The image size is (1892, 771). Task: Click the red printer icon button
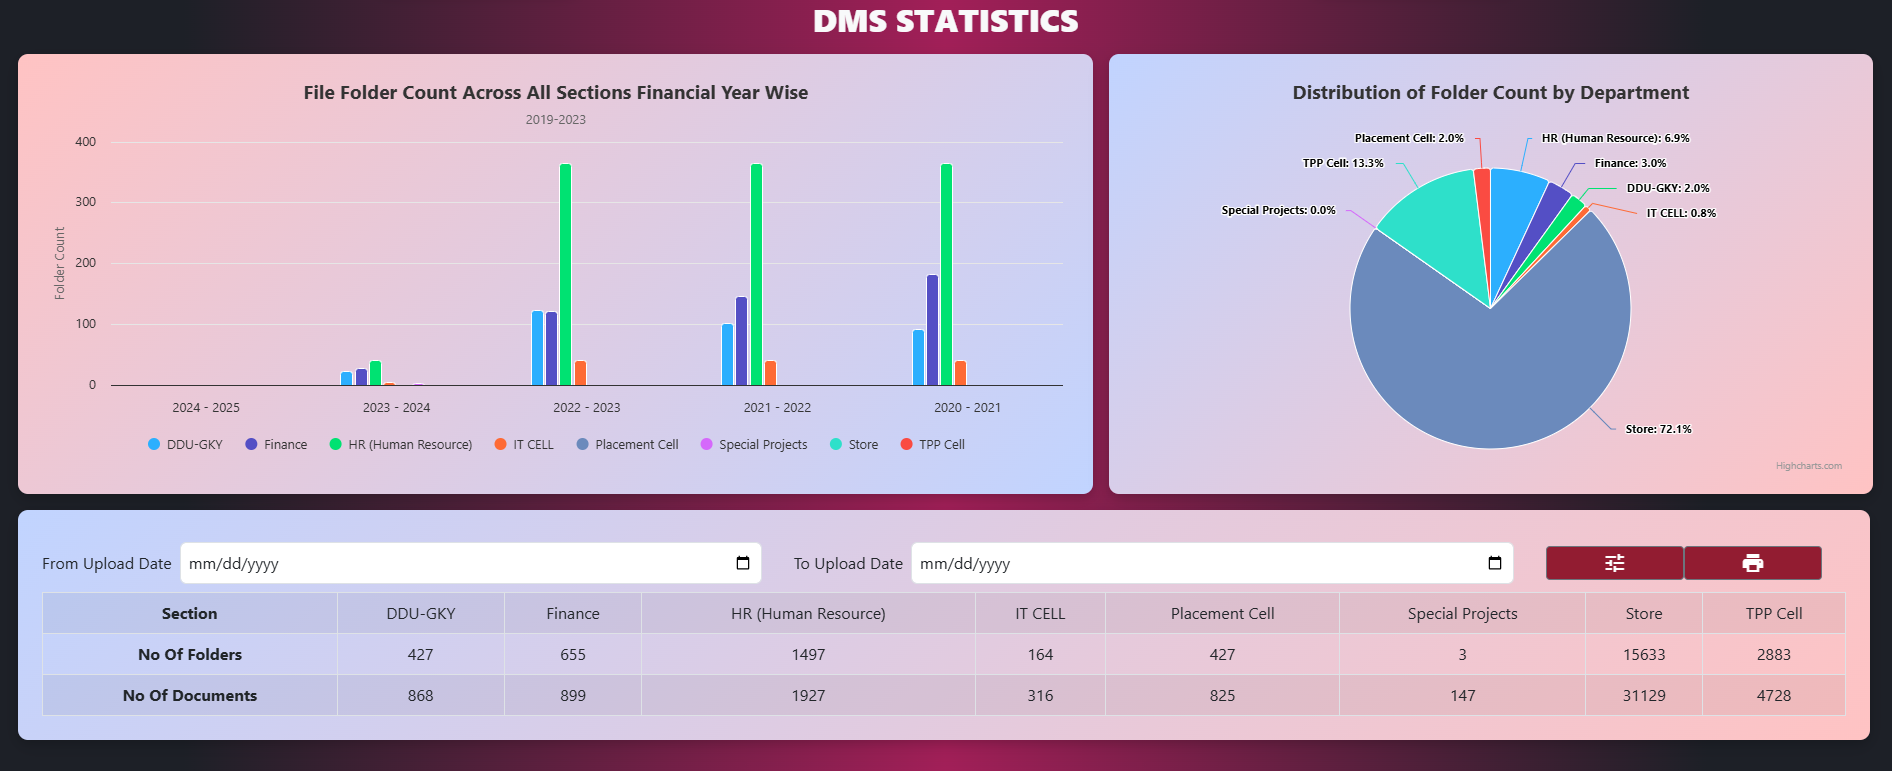point(1752,563)
